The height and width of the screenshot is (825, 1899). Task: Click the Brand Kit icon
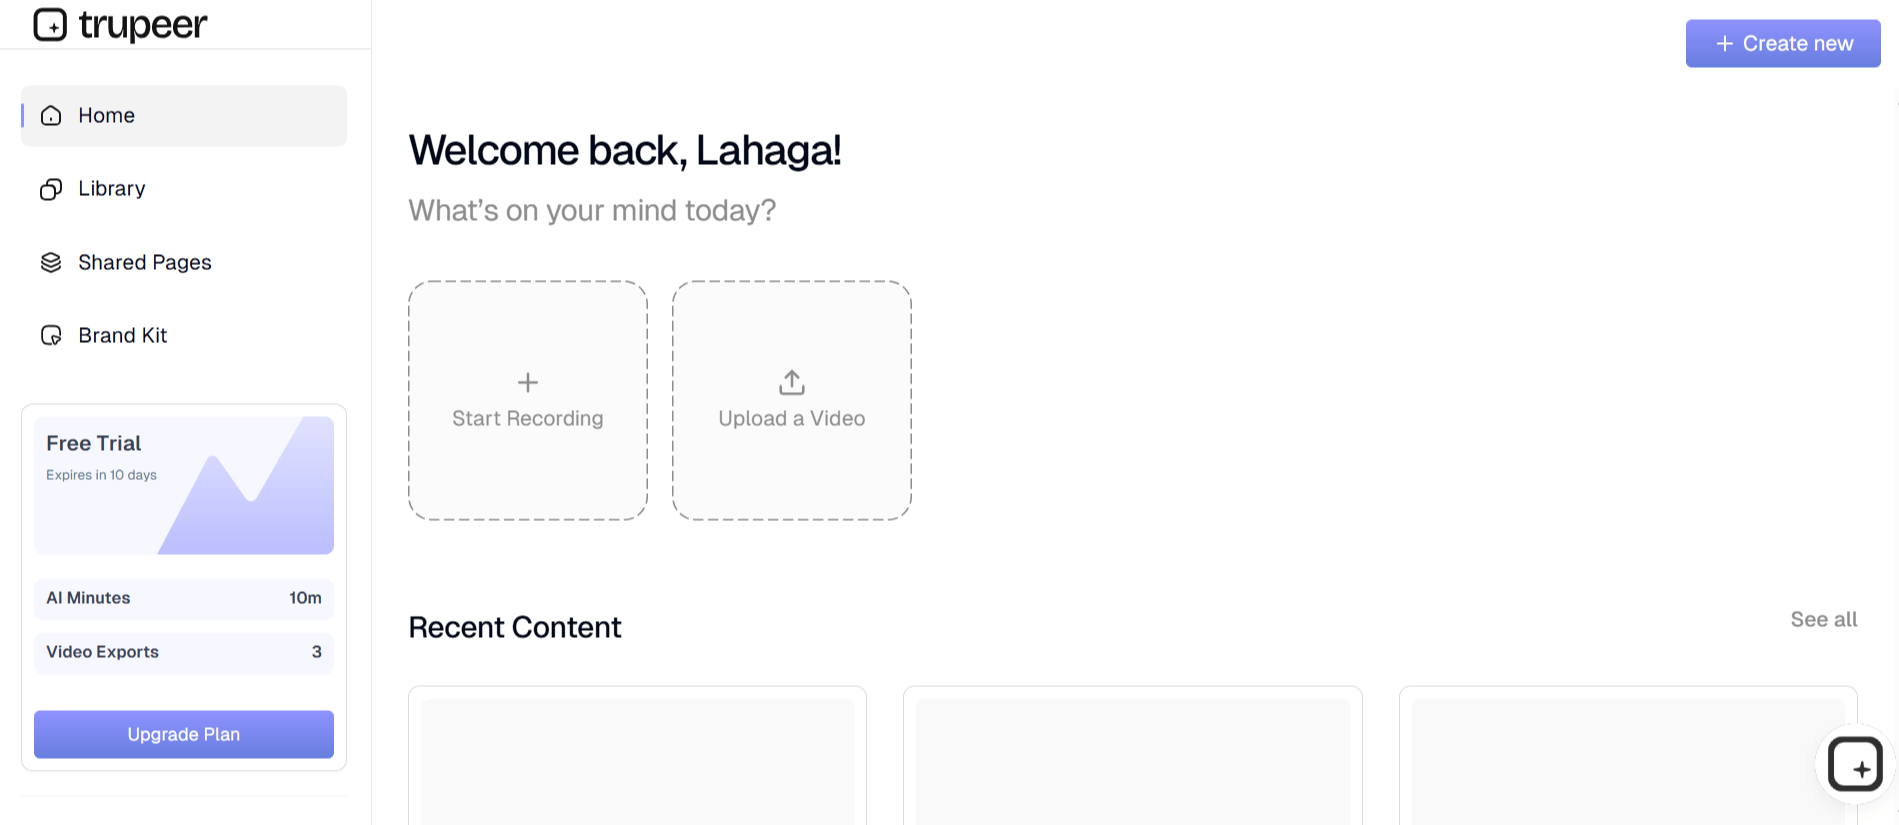click(x=51, y=335)
